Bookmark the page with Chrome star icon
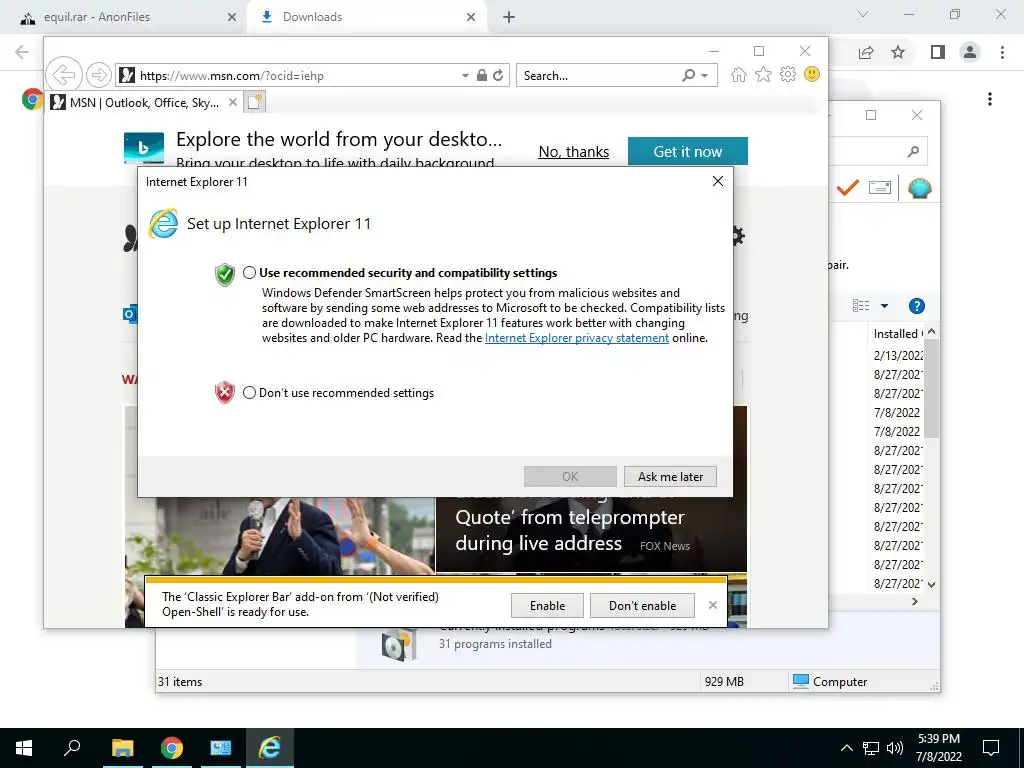 click(x=898, y=52)
